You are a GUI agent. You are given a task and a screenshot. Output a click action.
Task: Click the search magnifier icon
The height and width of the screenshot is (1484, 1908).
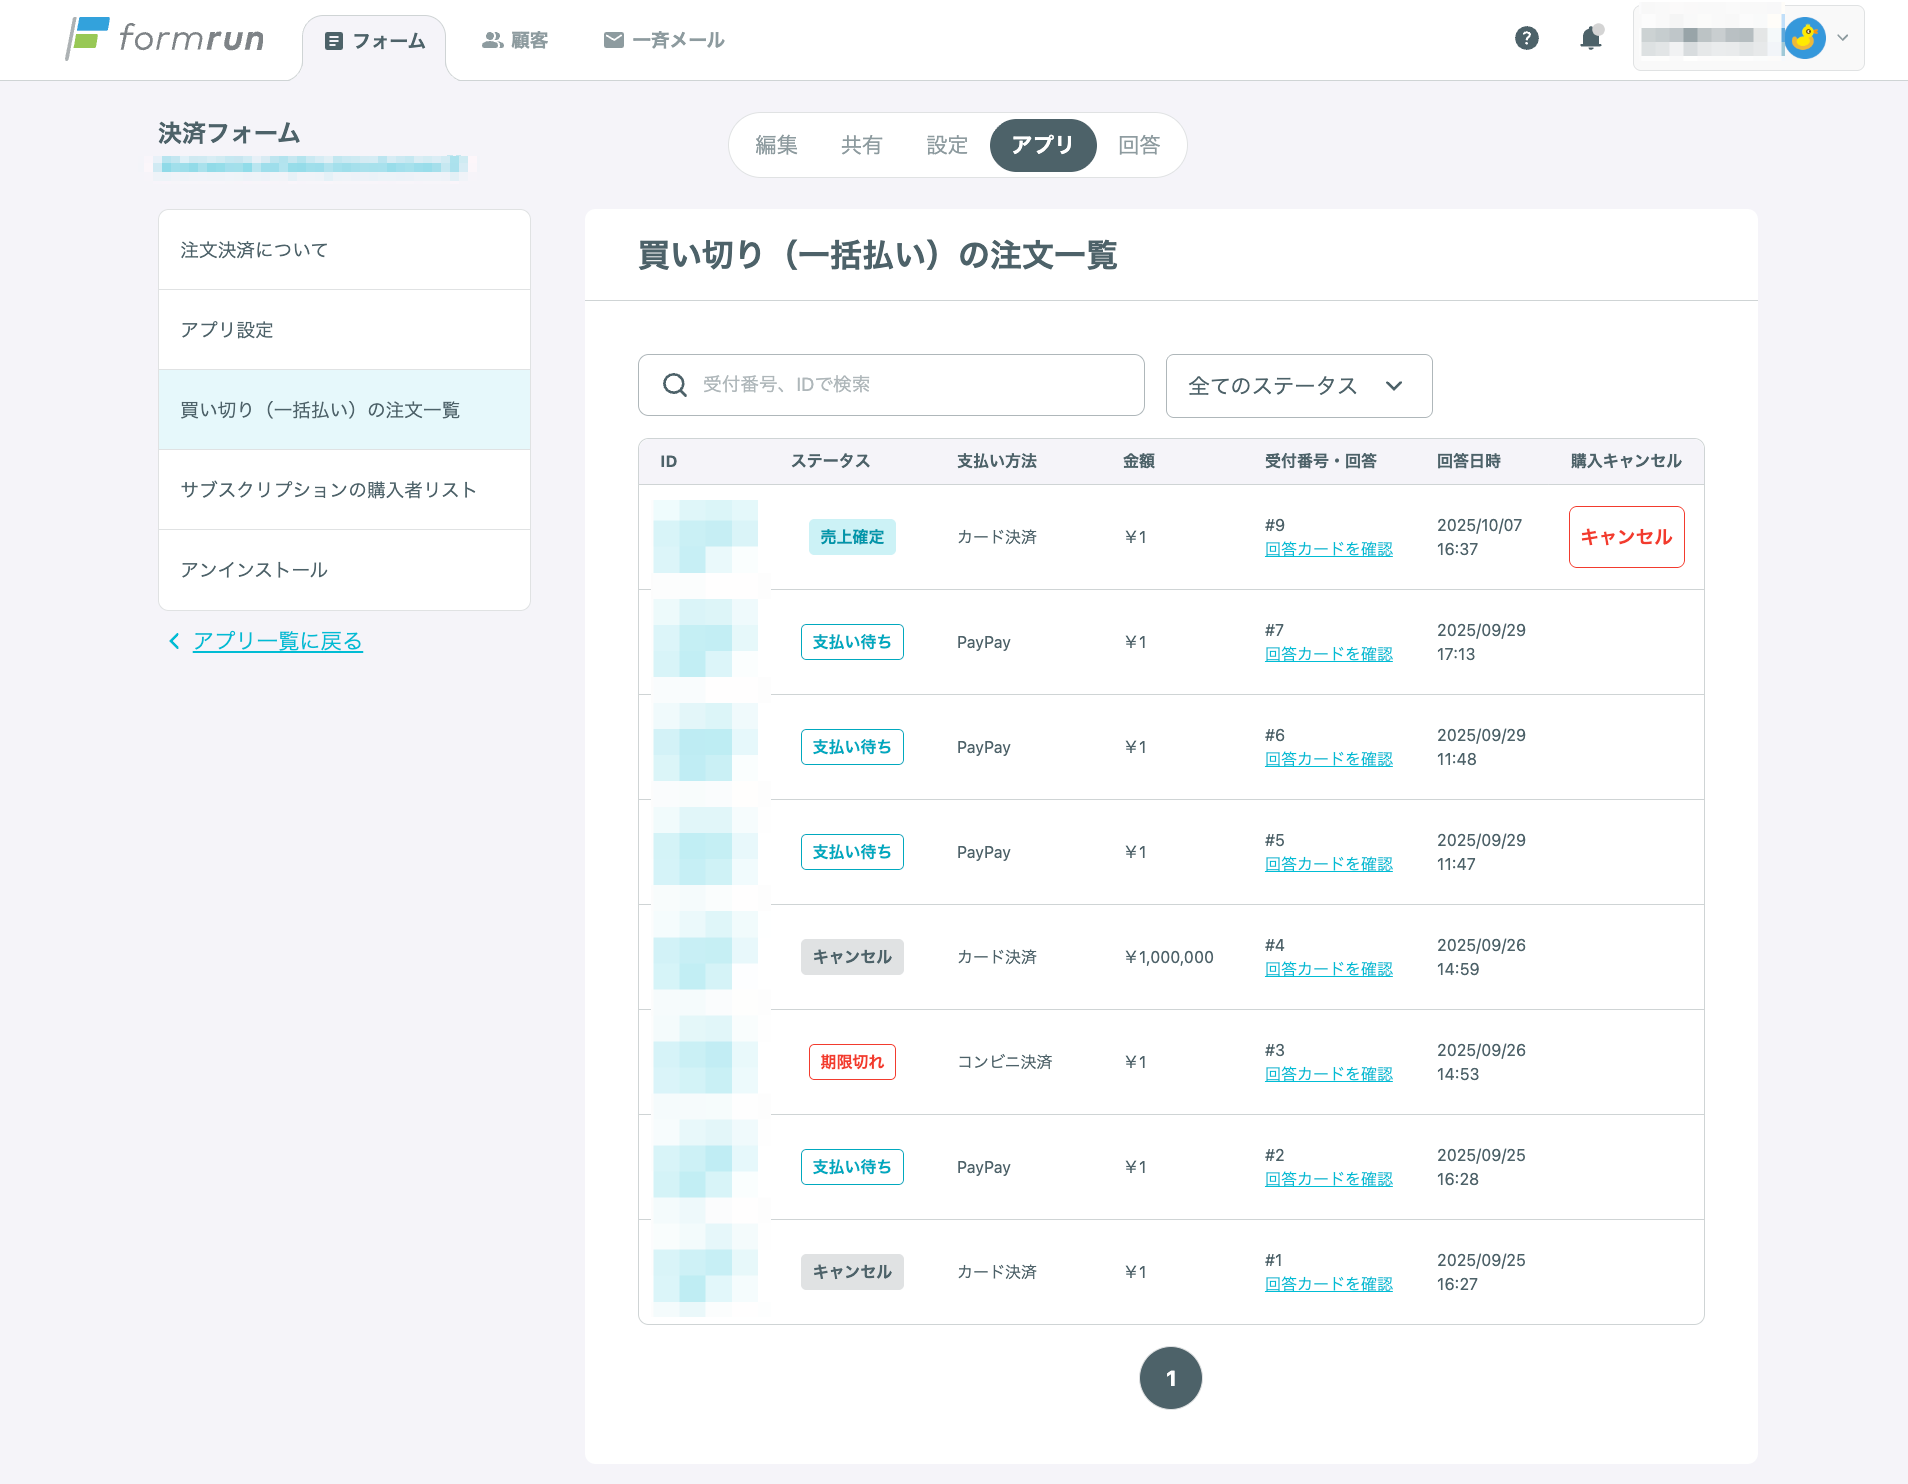click(675, 385)
